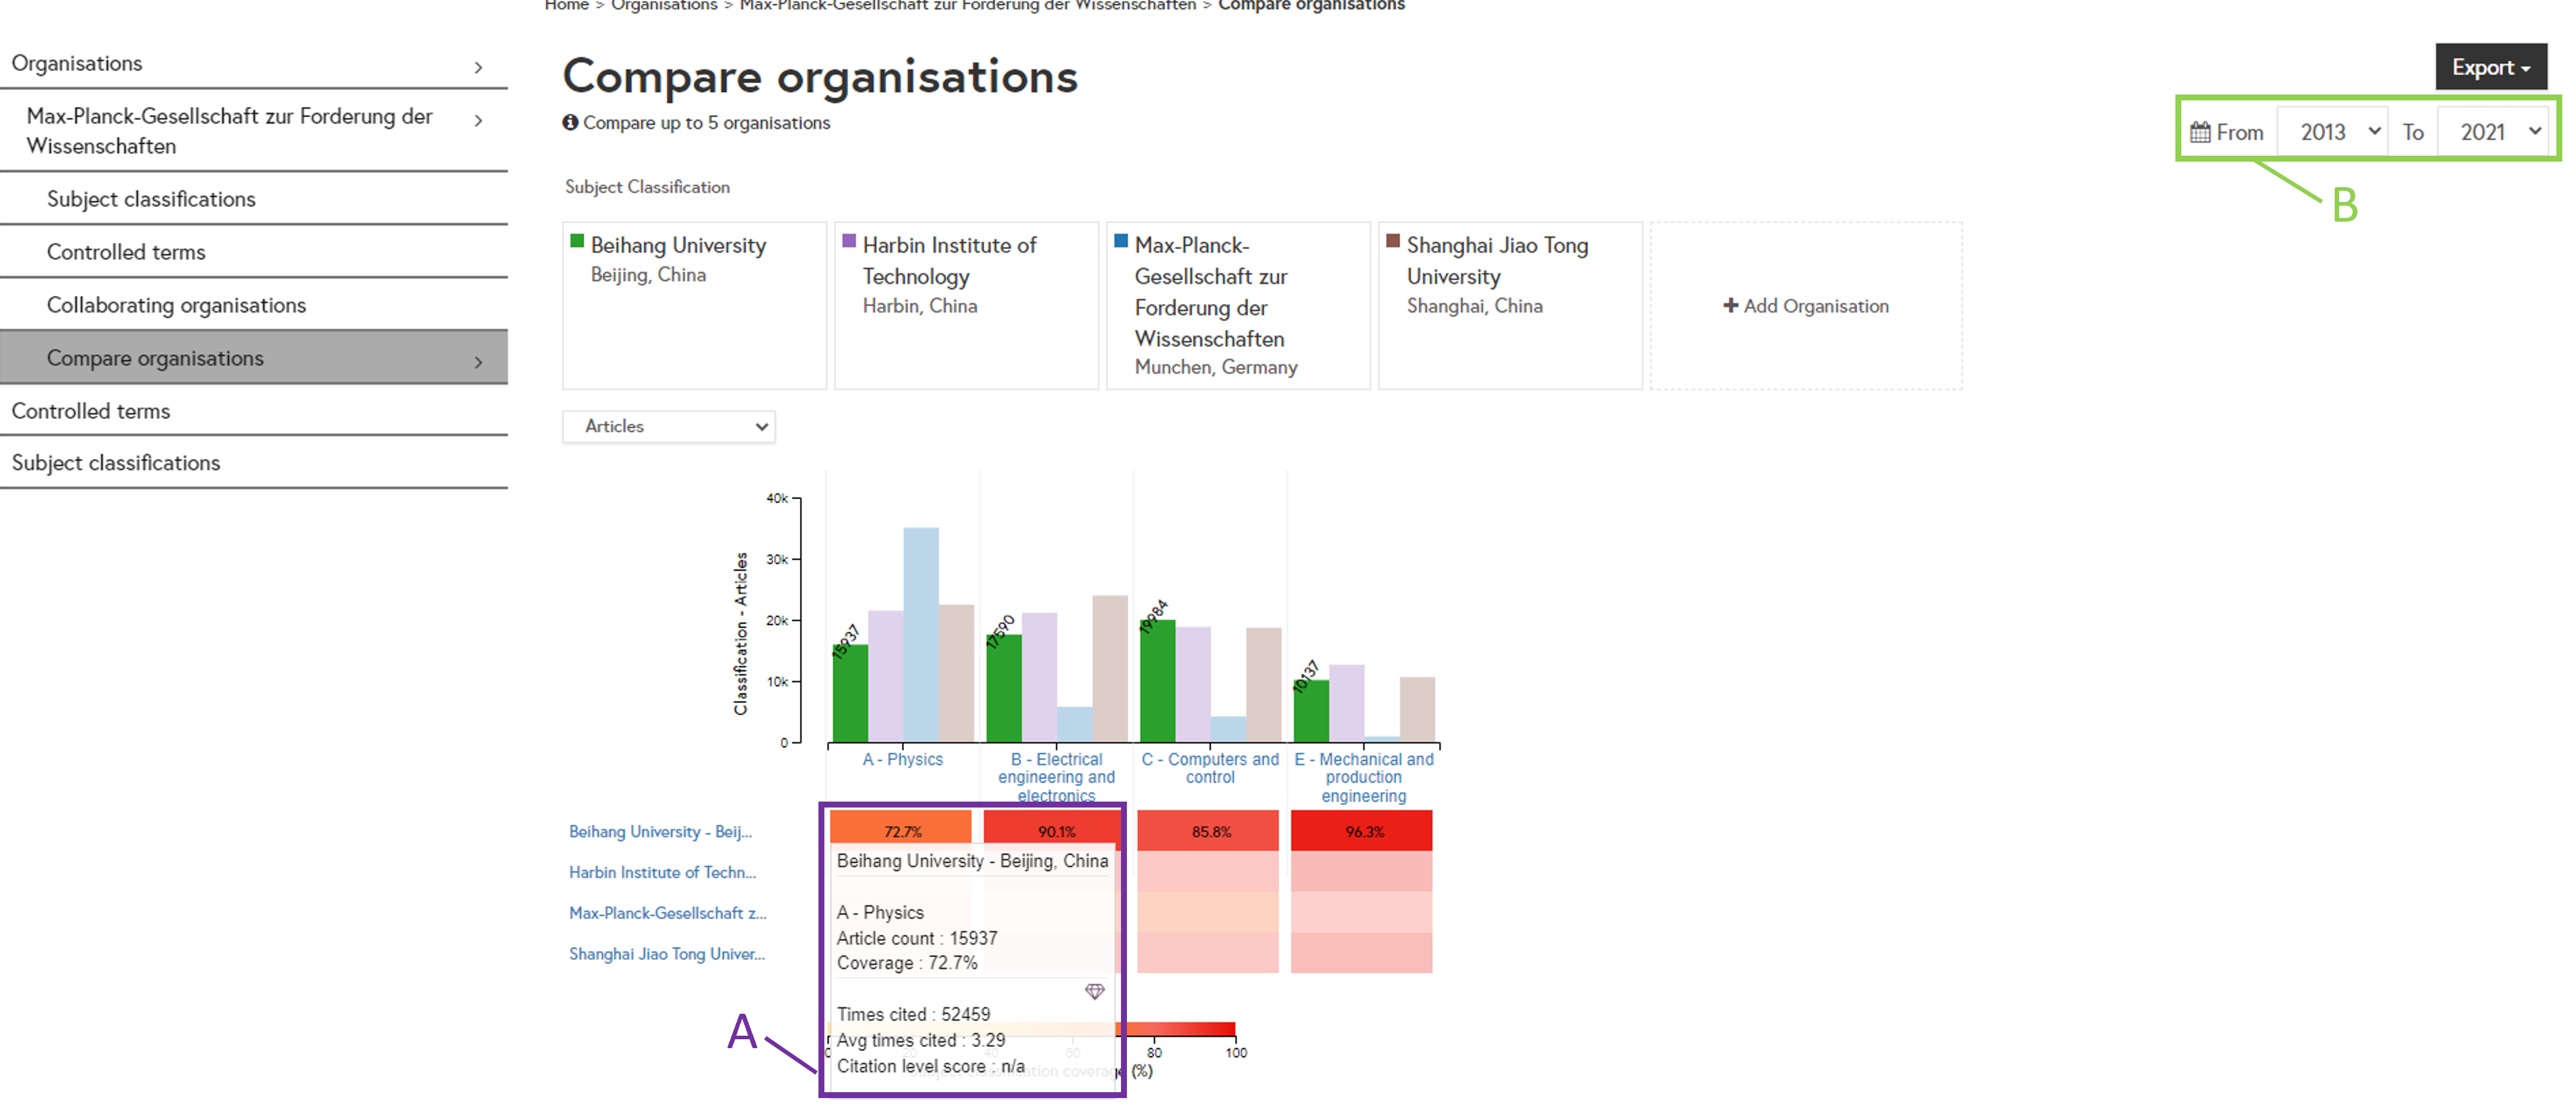Open the Articles metric dropdown
The width and height of the screenshot is (2576, 1107).
pos(669,426)
